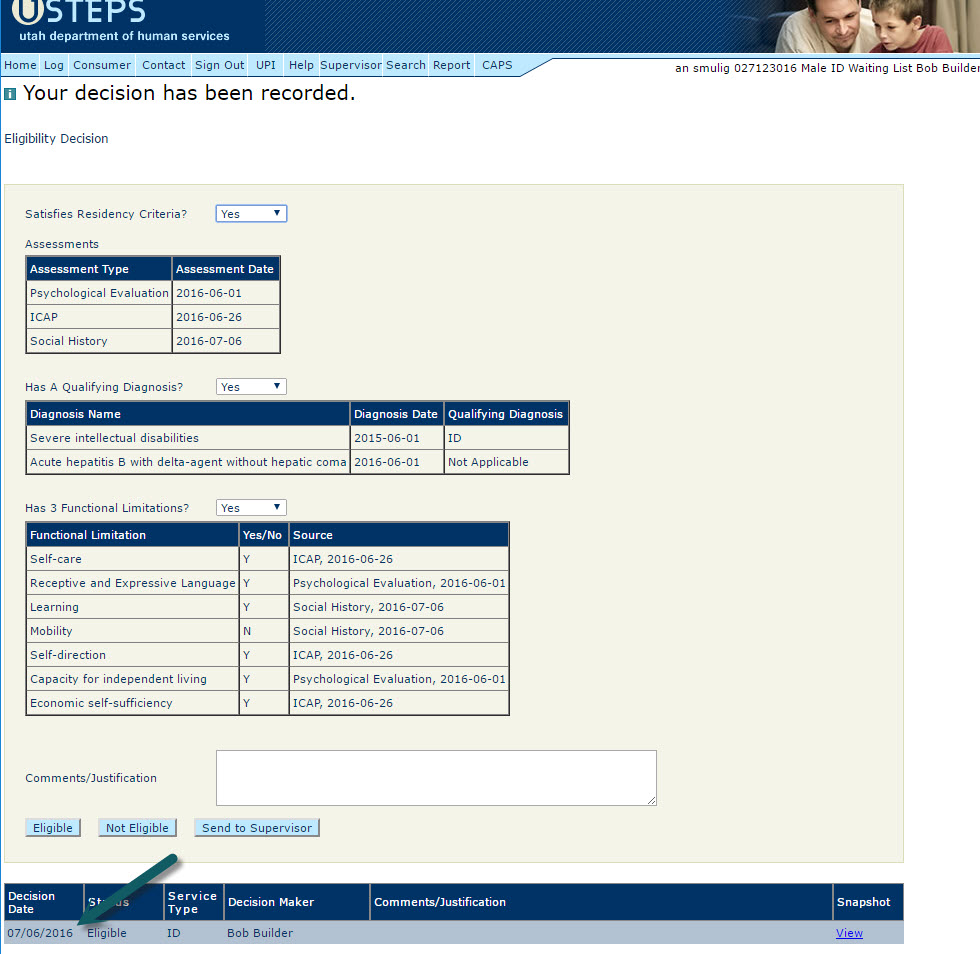This screenshot has height=954, width=980.
Task: Click the Send to Supervisor button
Action: [x=257, y=828]
